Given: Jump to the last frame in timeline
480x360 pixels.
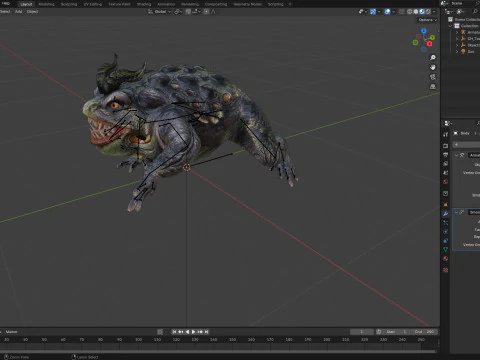Looking at the screenshot, I should click(x=206, y=332).
